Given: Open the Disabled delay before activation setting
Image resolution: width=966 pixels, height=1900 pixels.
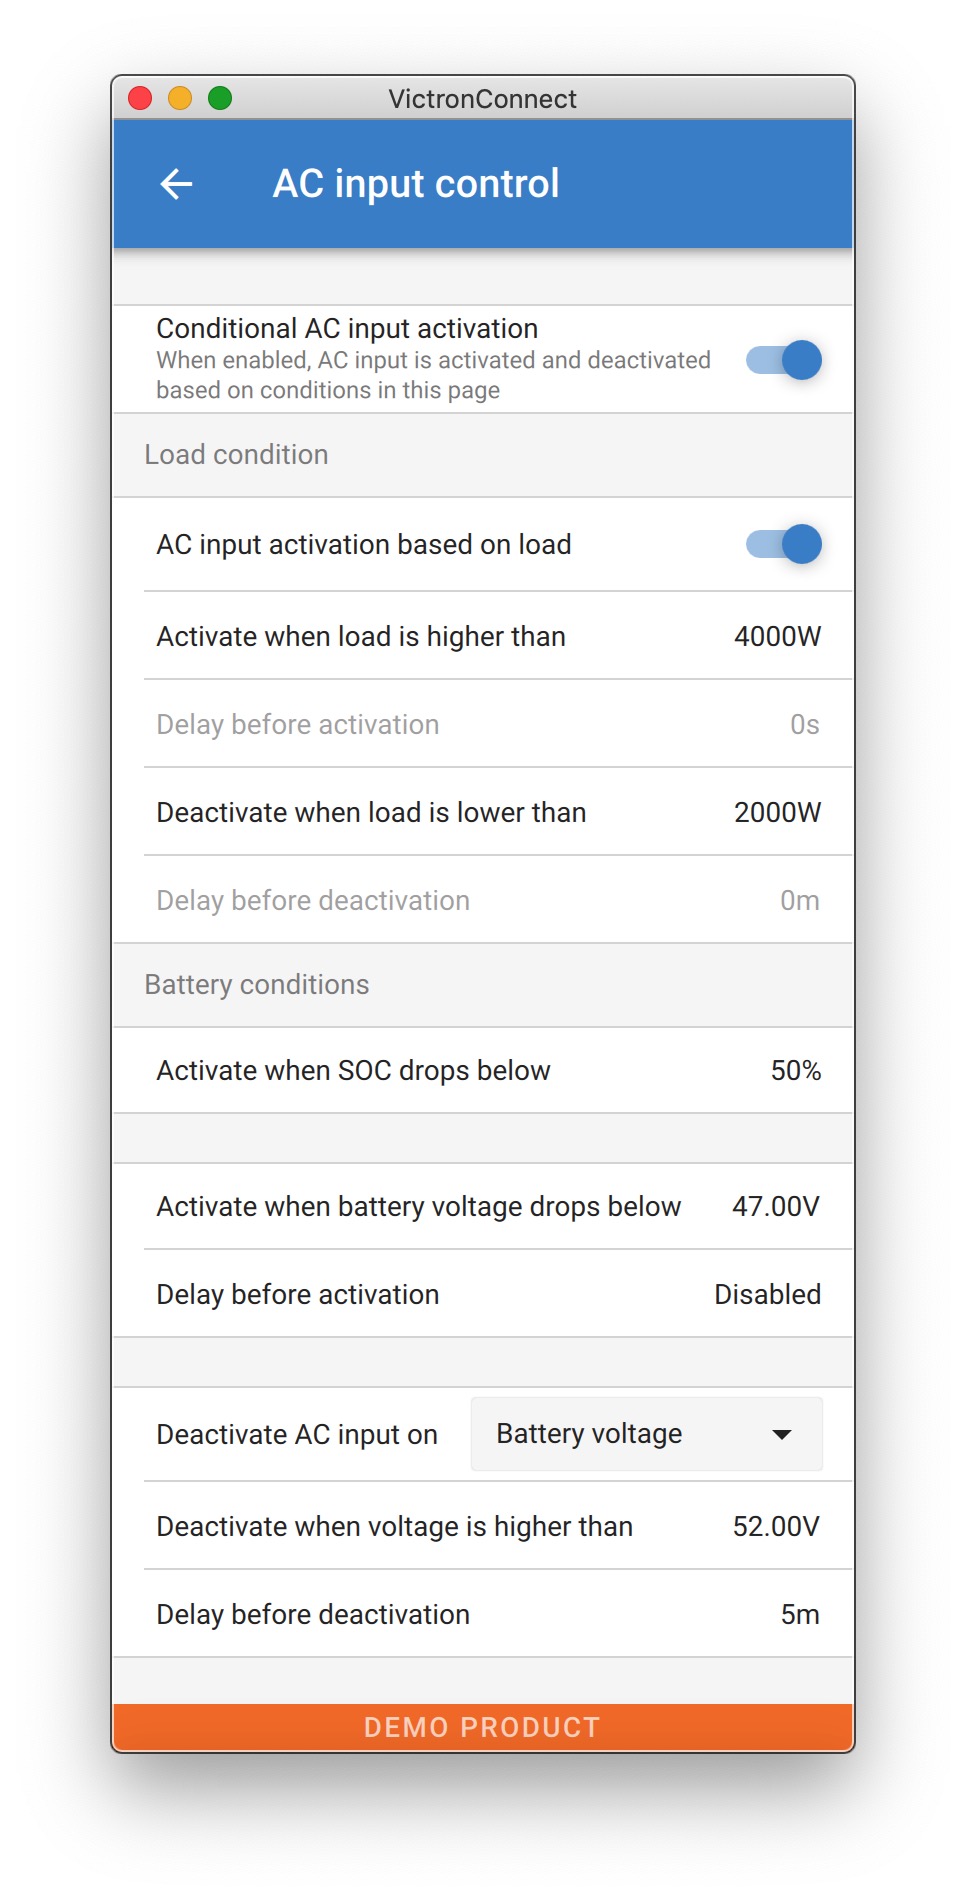Looking at the screenshot, I should point(767,1295).
